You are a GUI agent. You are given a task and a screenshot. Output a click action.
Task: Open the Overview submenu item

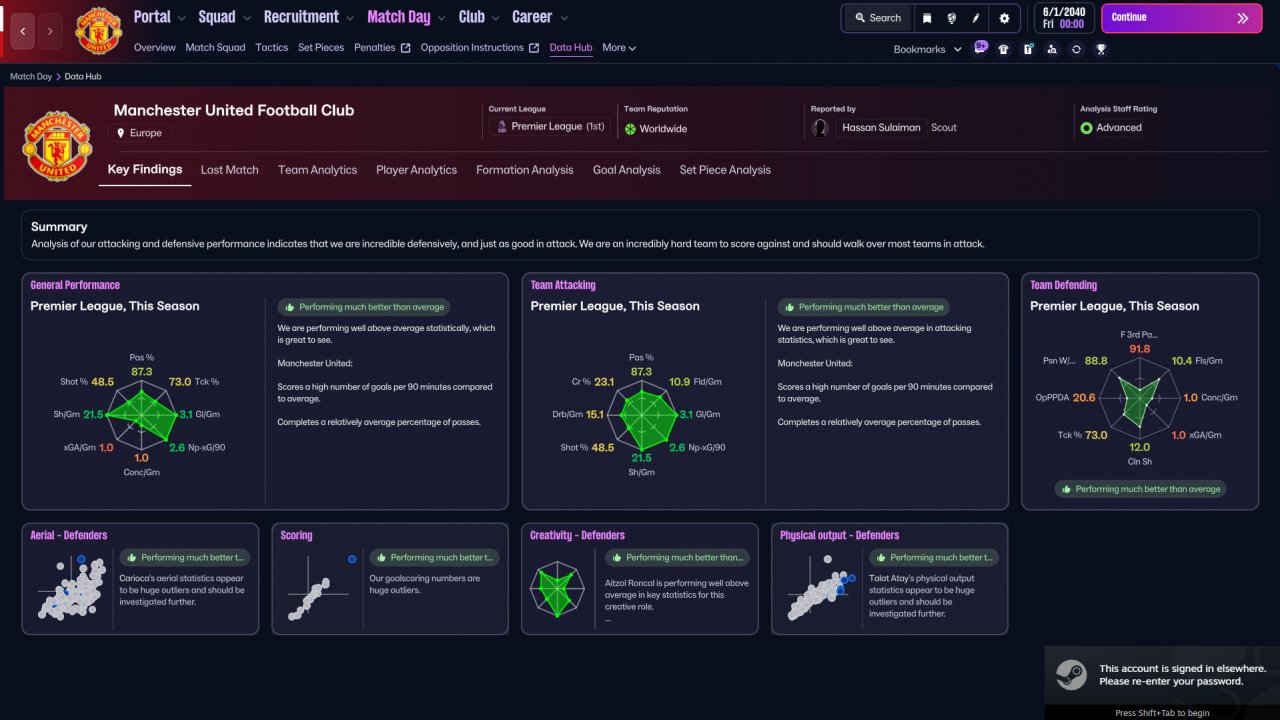pos(154,48)
